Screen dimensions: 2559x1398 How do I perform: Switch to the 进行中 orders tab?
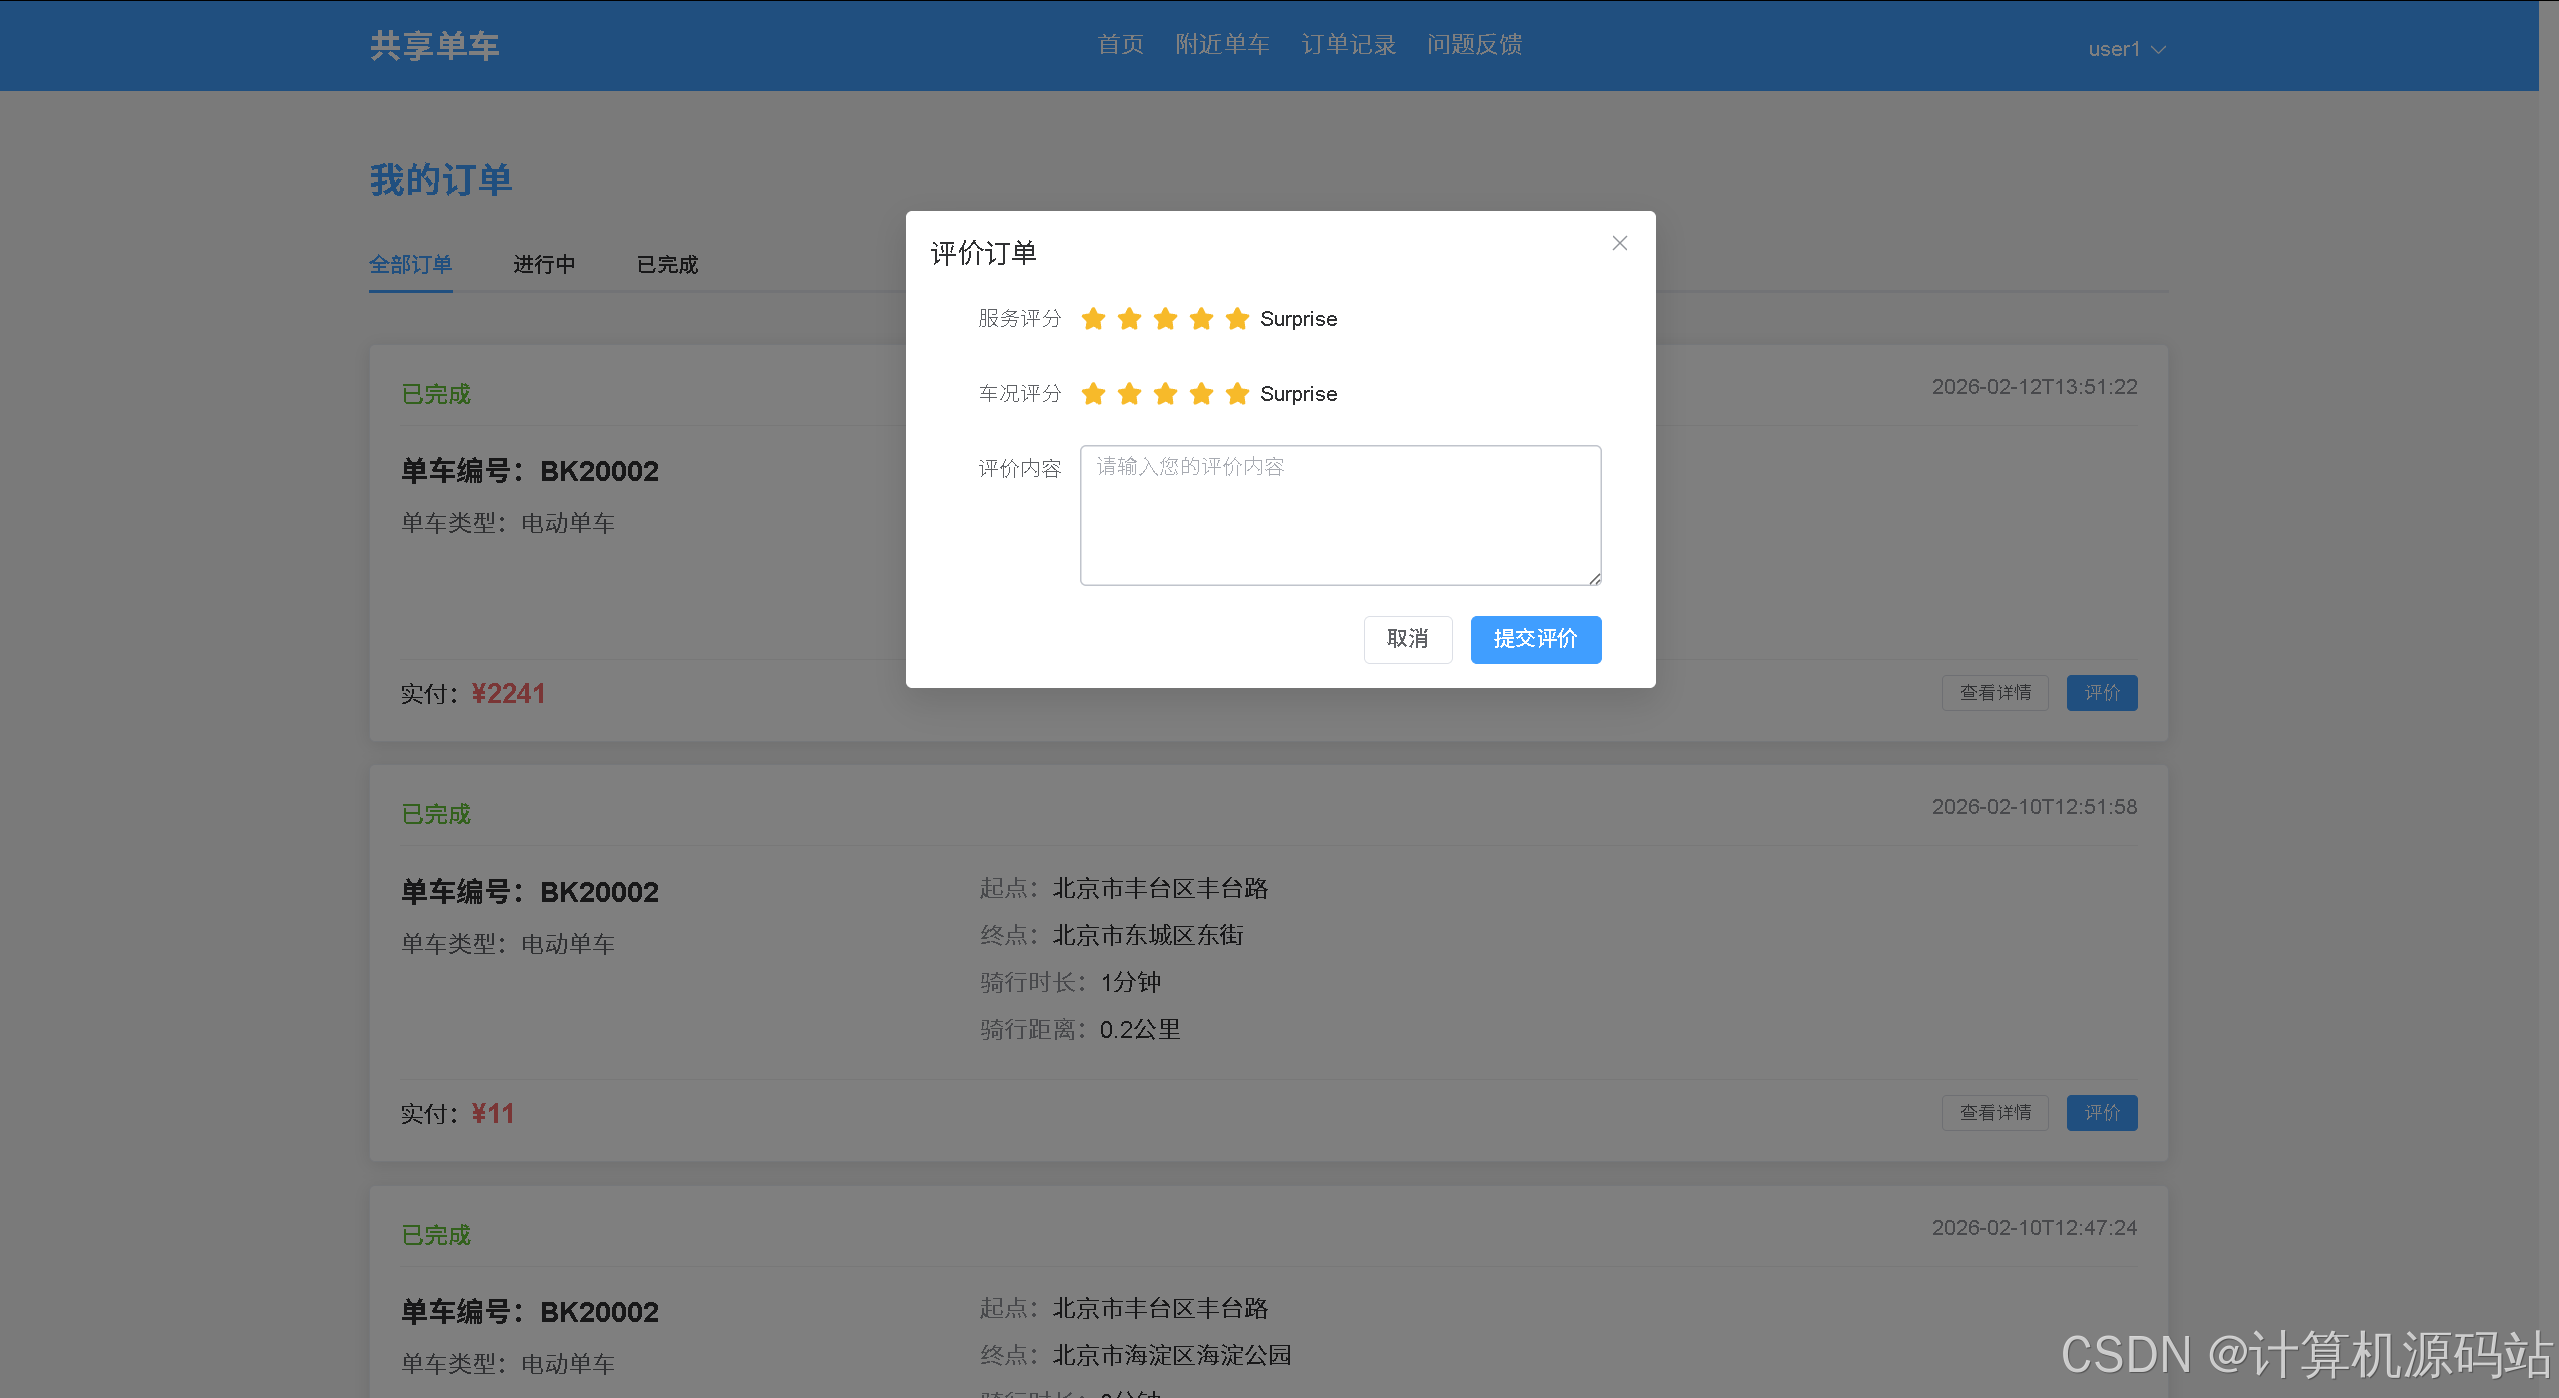(x=544, y=265)
